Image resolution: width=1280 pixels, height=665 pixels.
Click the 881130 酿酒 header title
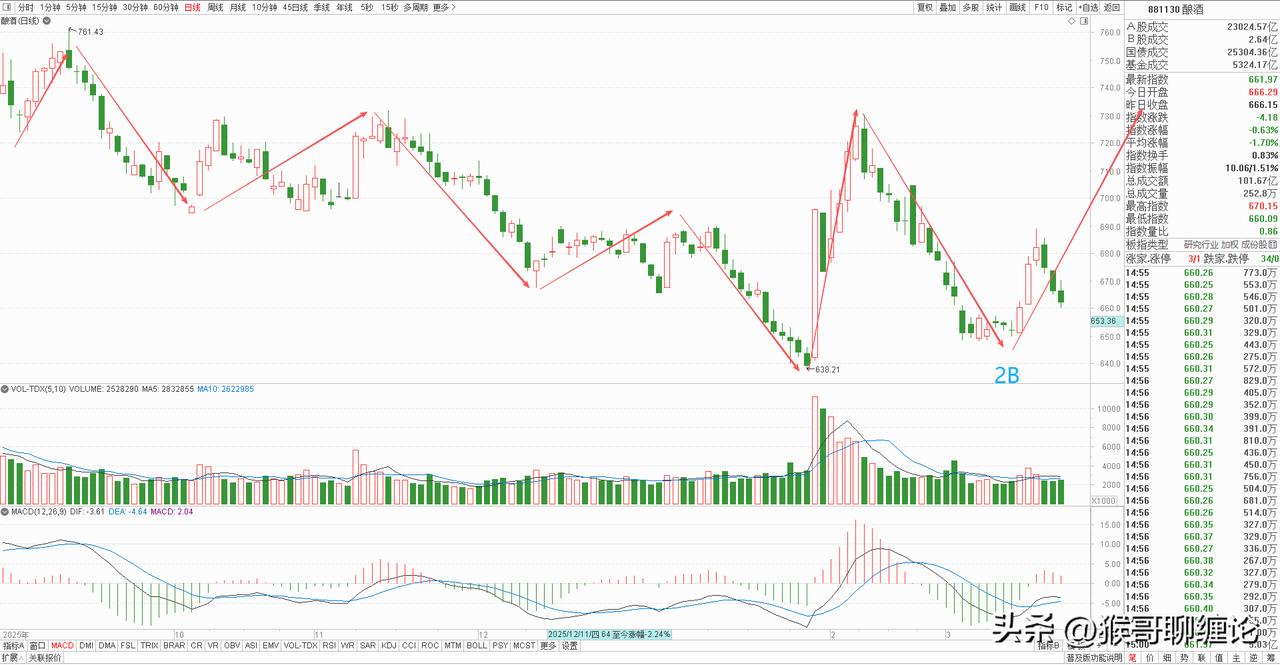1176,10
